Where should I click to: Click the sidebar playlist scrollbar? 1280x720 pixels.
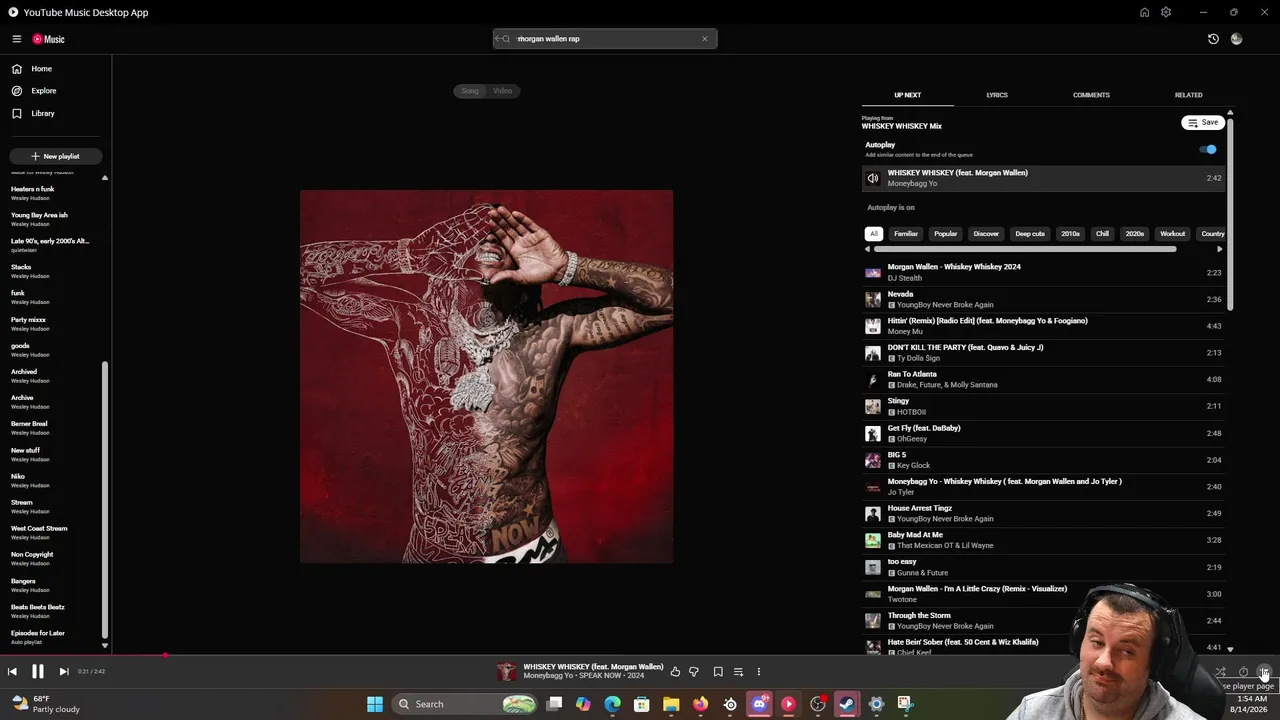104,499
